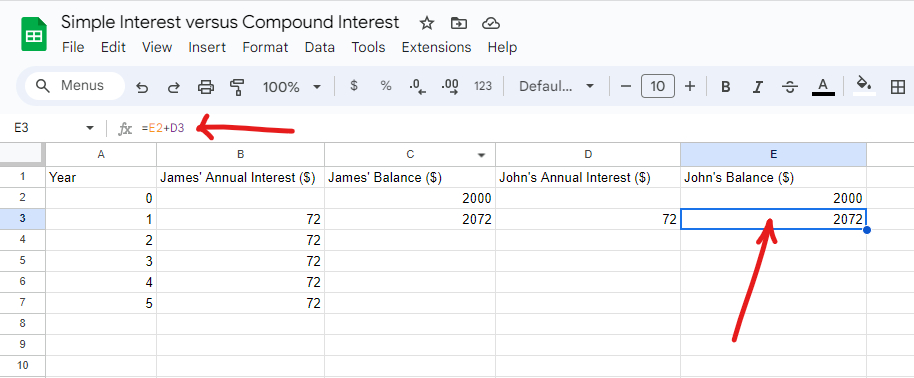Open more number formats (123)
Image resolution: width=914 pixels, height=378 pixels.
[x=483, y=86]
